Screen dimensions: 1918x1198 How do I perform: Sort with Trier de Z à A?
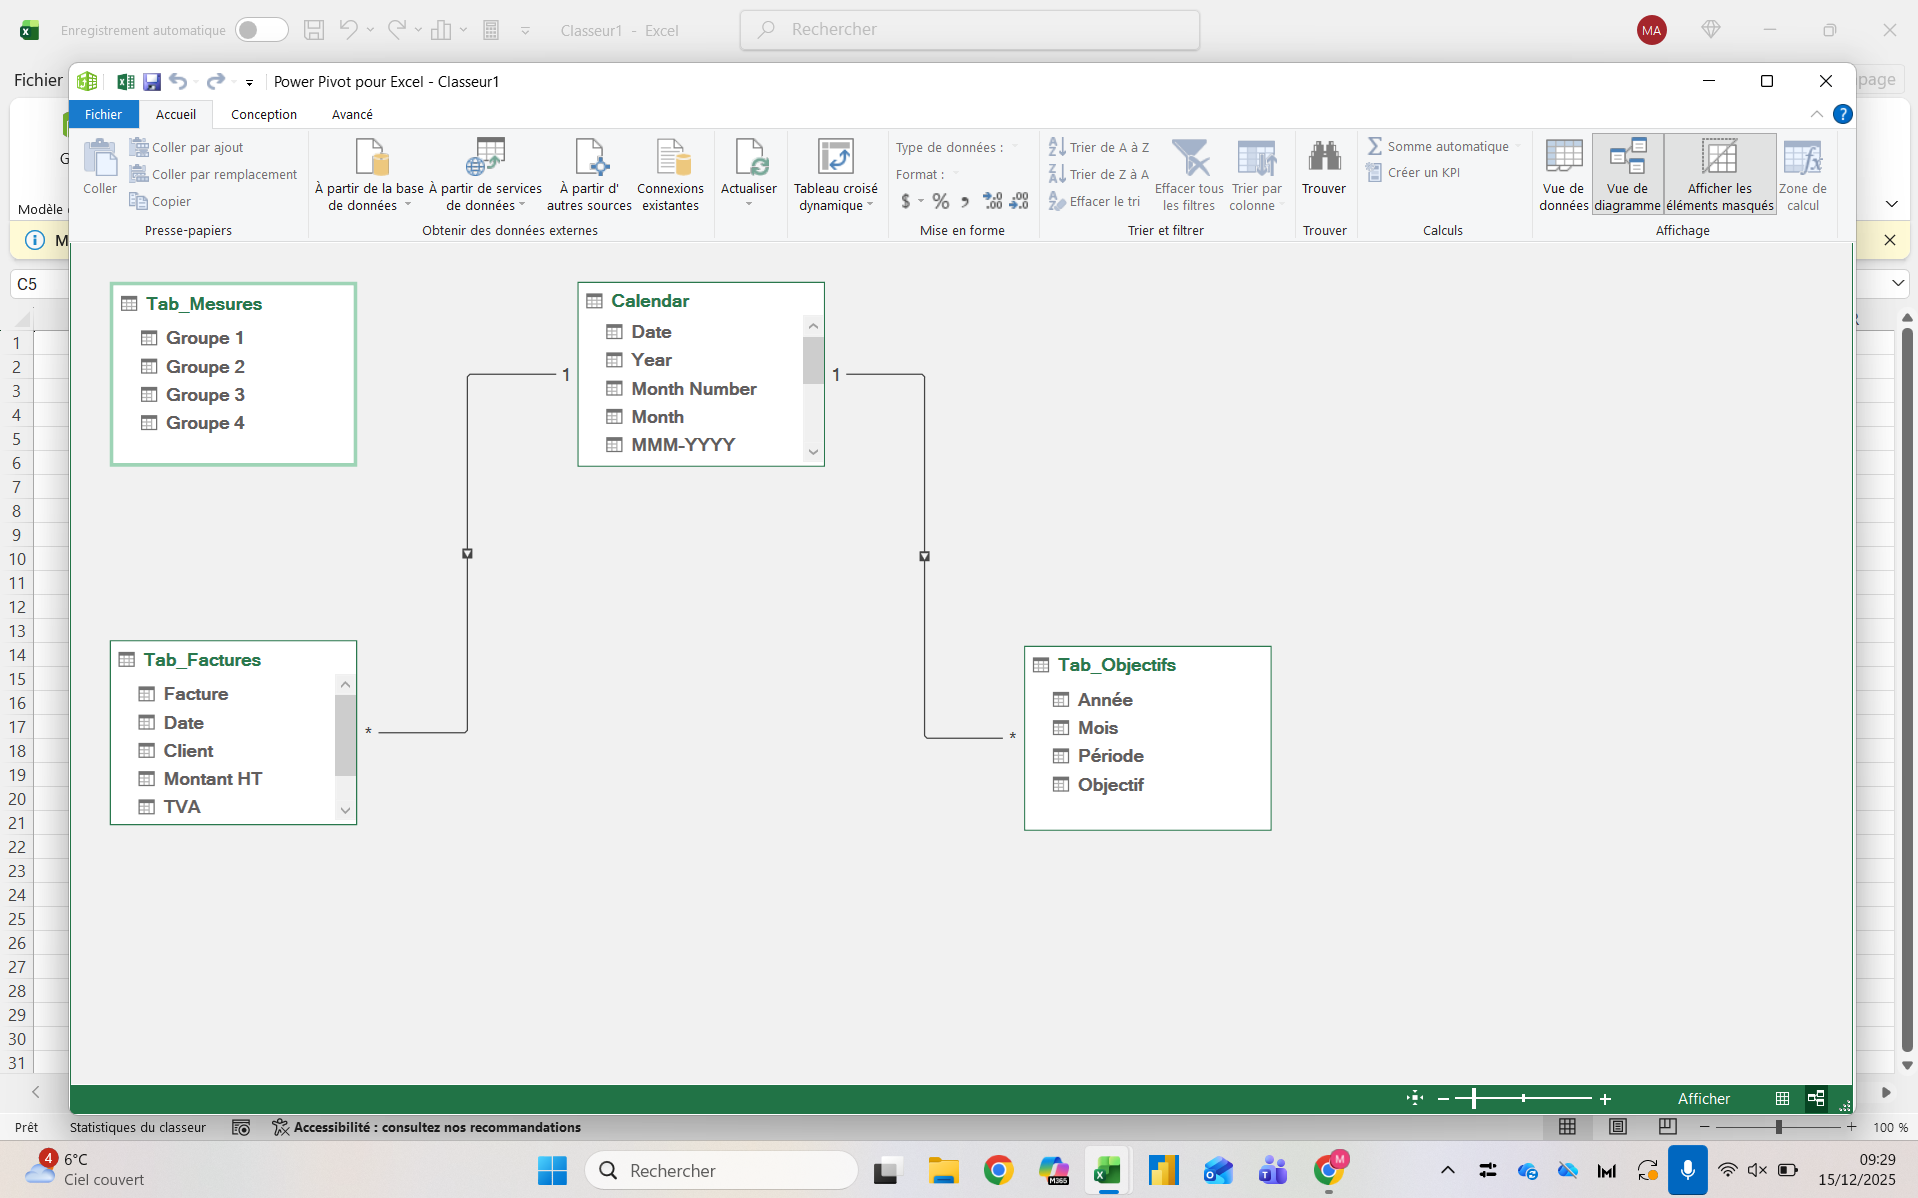click(1099, 174)
